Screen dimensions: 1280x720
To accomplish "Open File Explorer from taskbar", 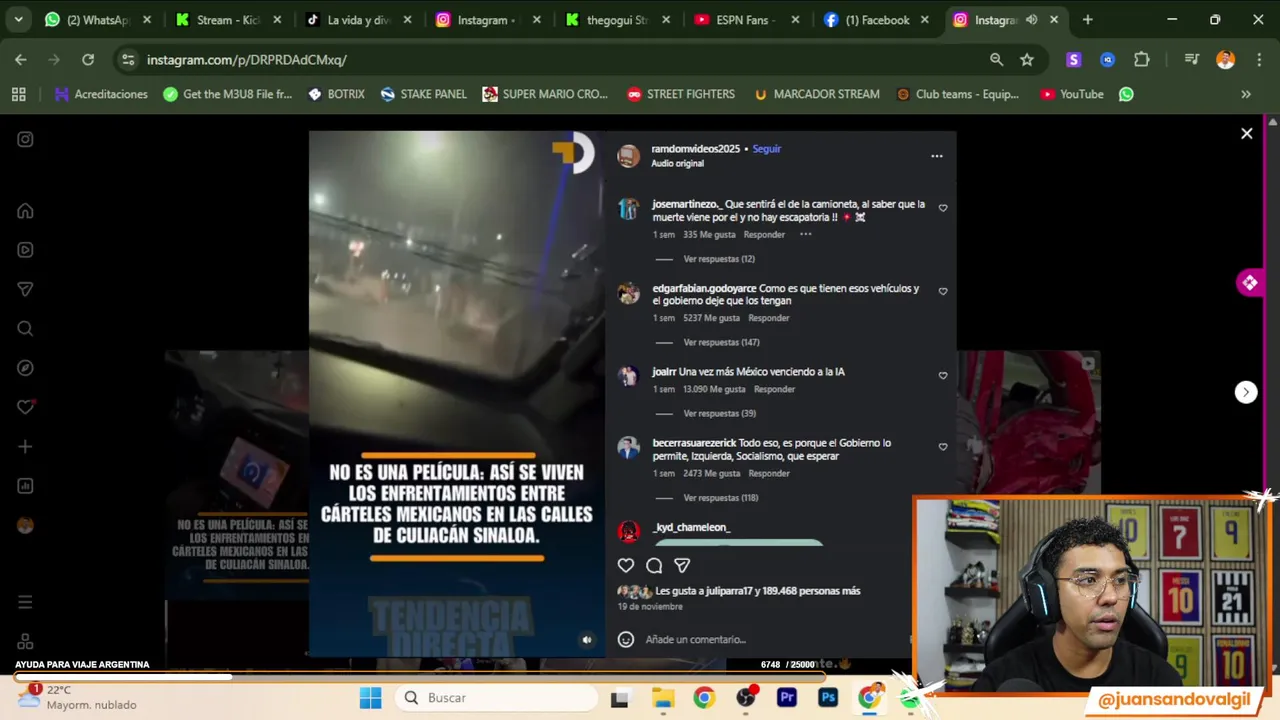I will point(663,698).
